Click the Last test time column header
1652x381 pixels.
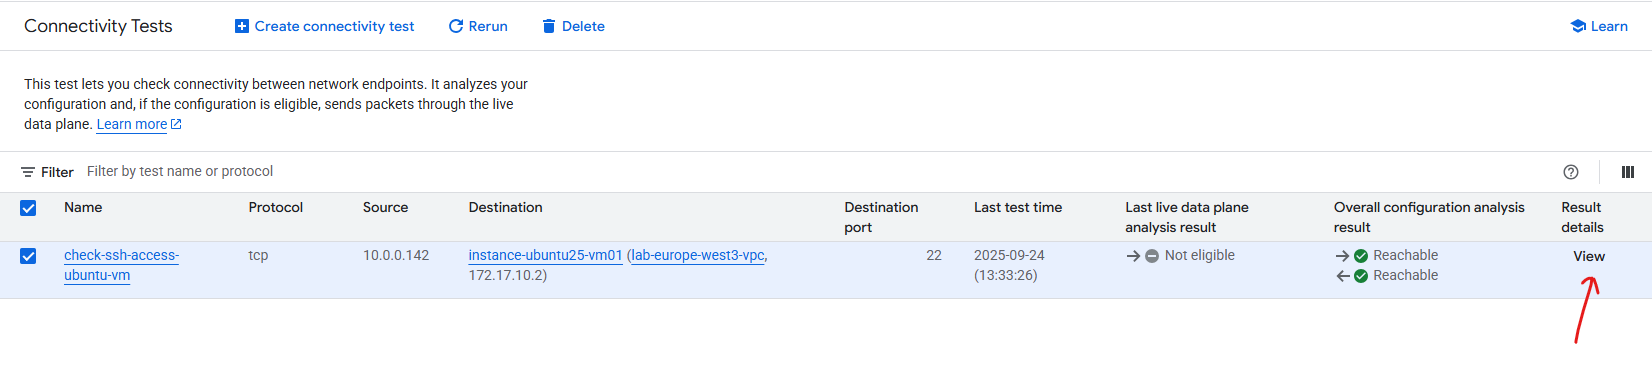click(x=1018, y=207)
